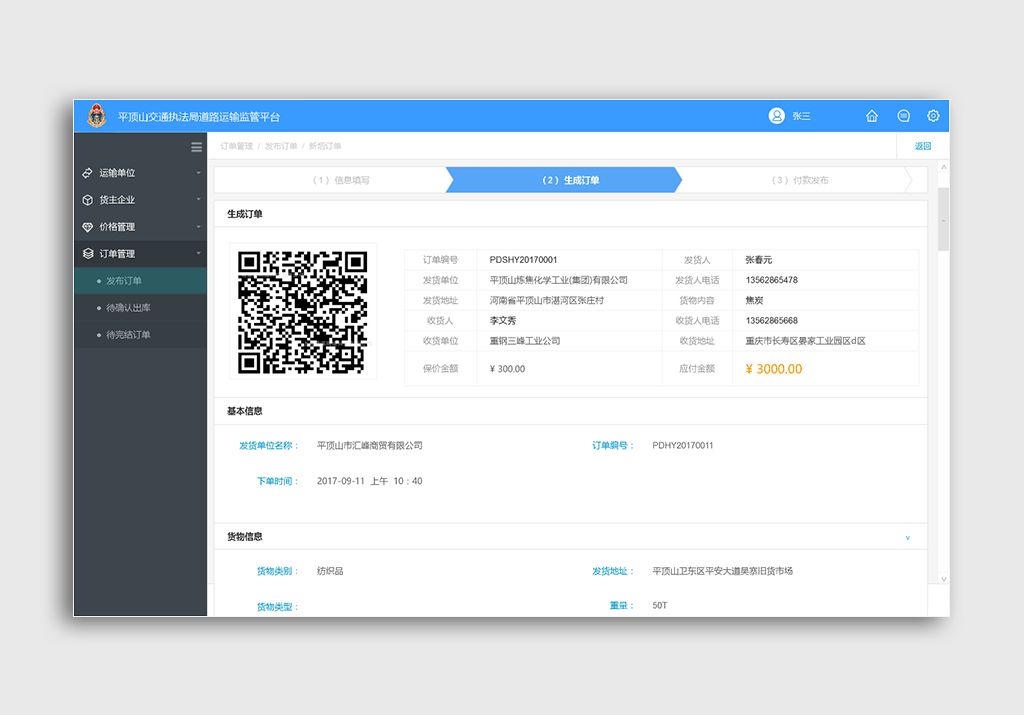Viewport: 1024px width, 715px height.
Task: Click the 货物信息 section heading
Action: pyautogui.click(x=245, y=537)
